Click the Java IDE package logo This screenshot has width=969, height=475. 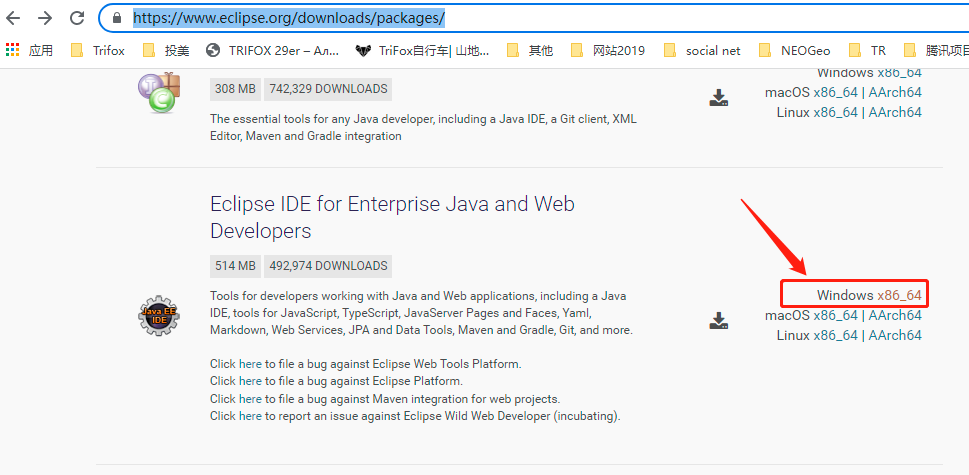[158, 92]
